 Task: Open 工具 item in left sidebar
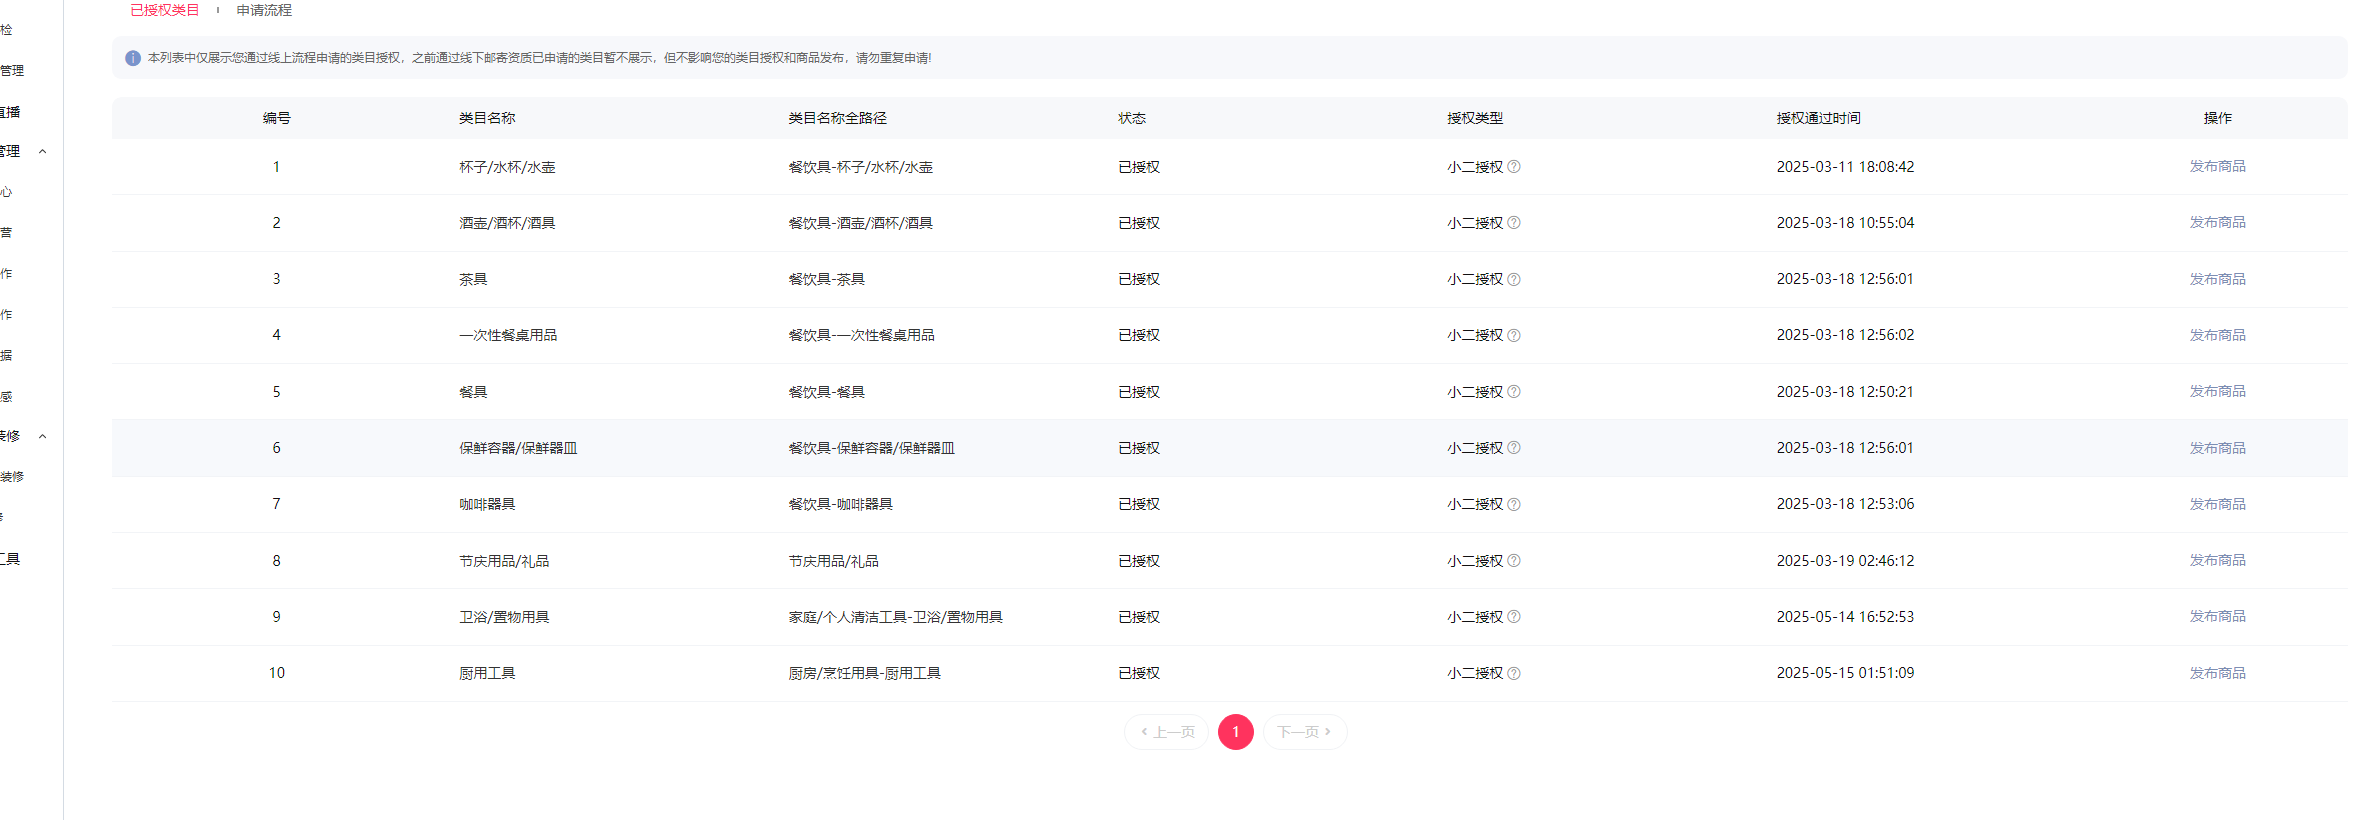[10, 559]
